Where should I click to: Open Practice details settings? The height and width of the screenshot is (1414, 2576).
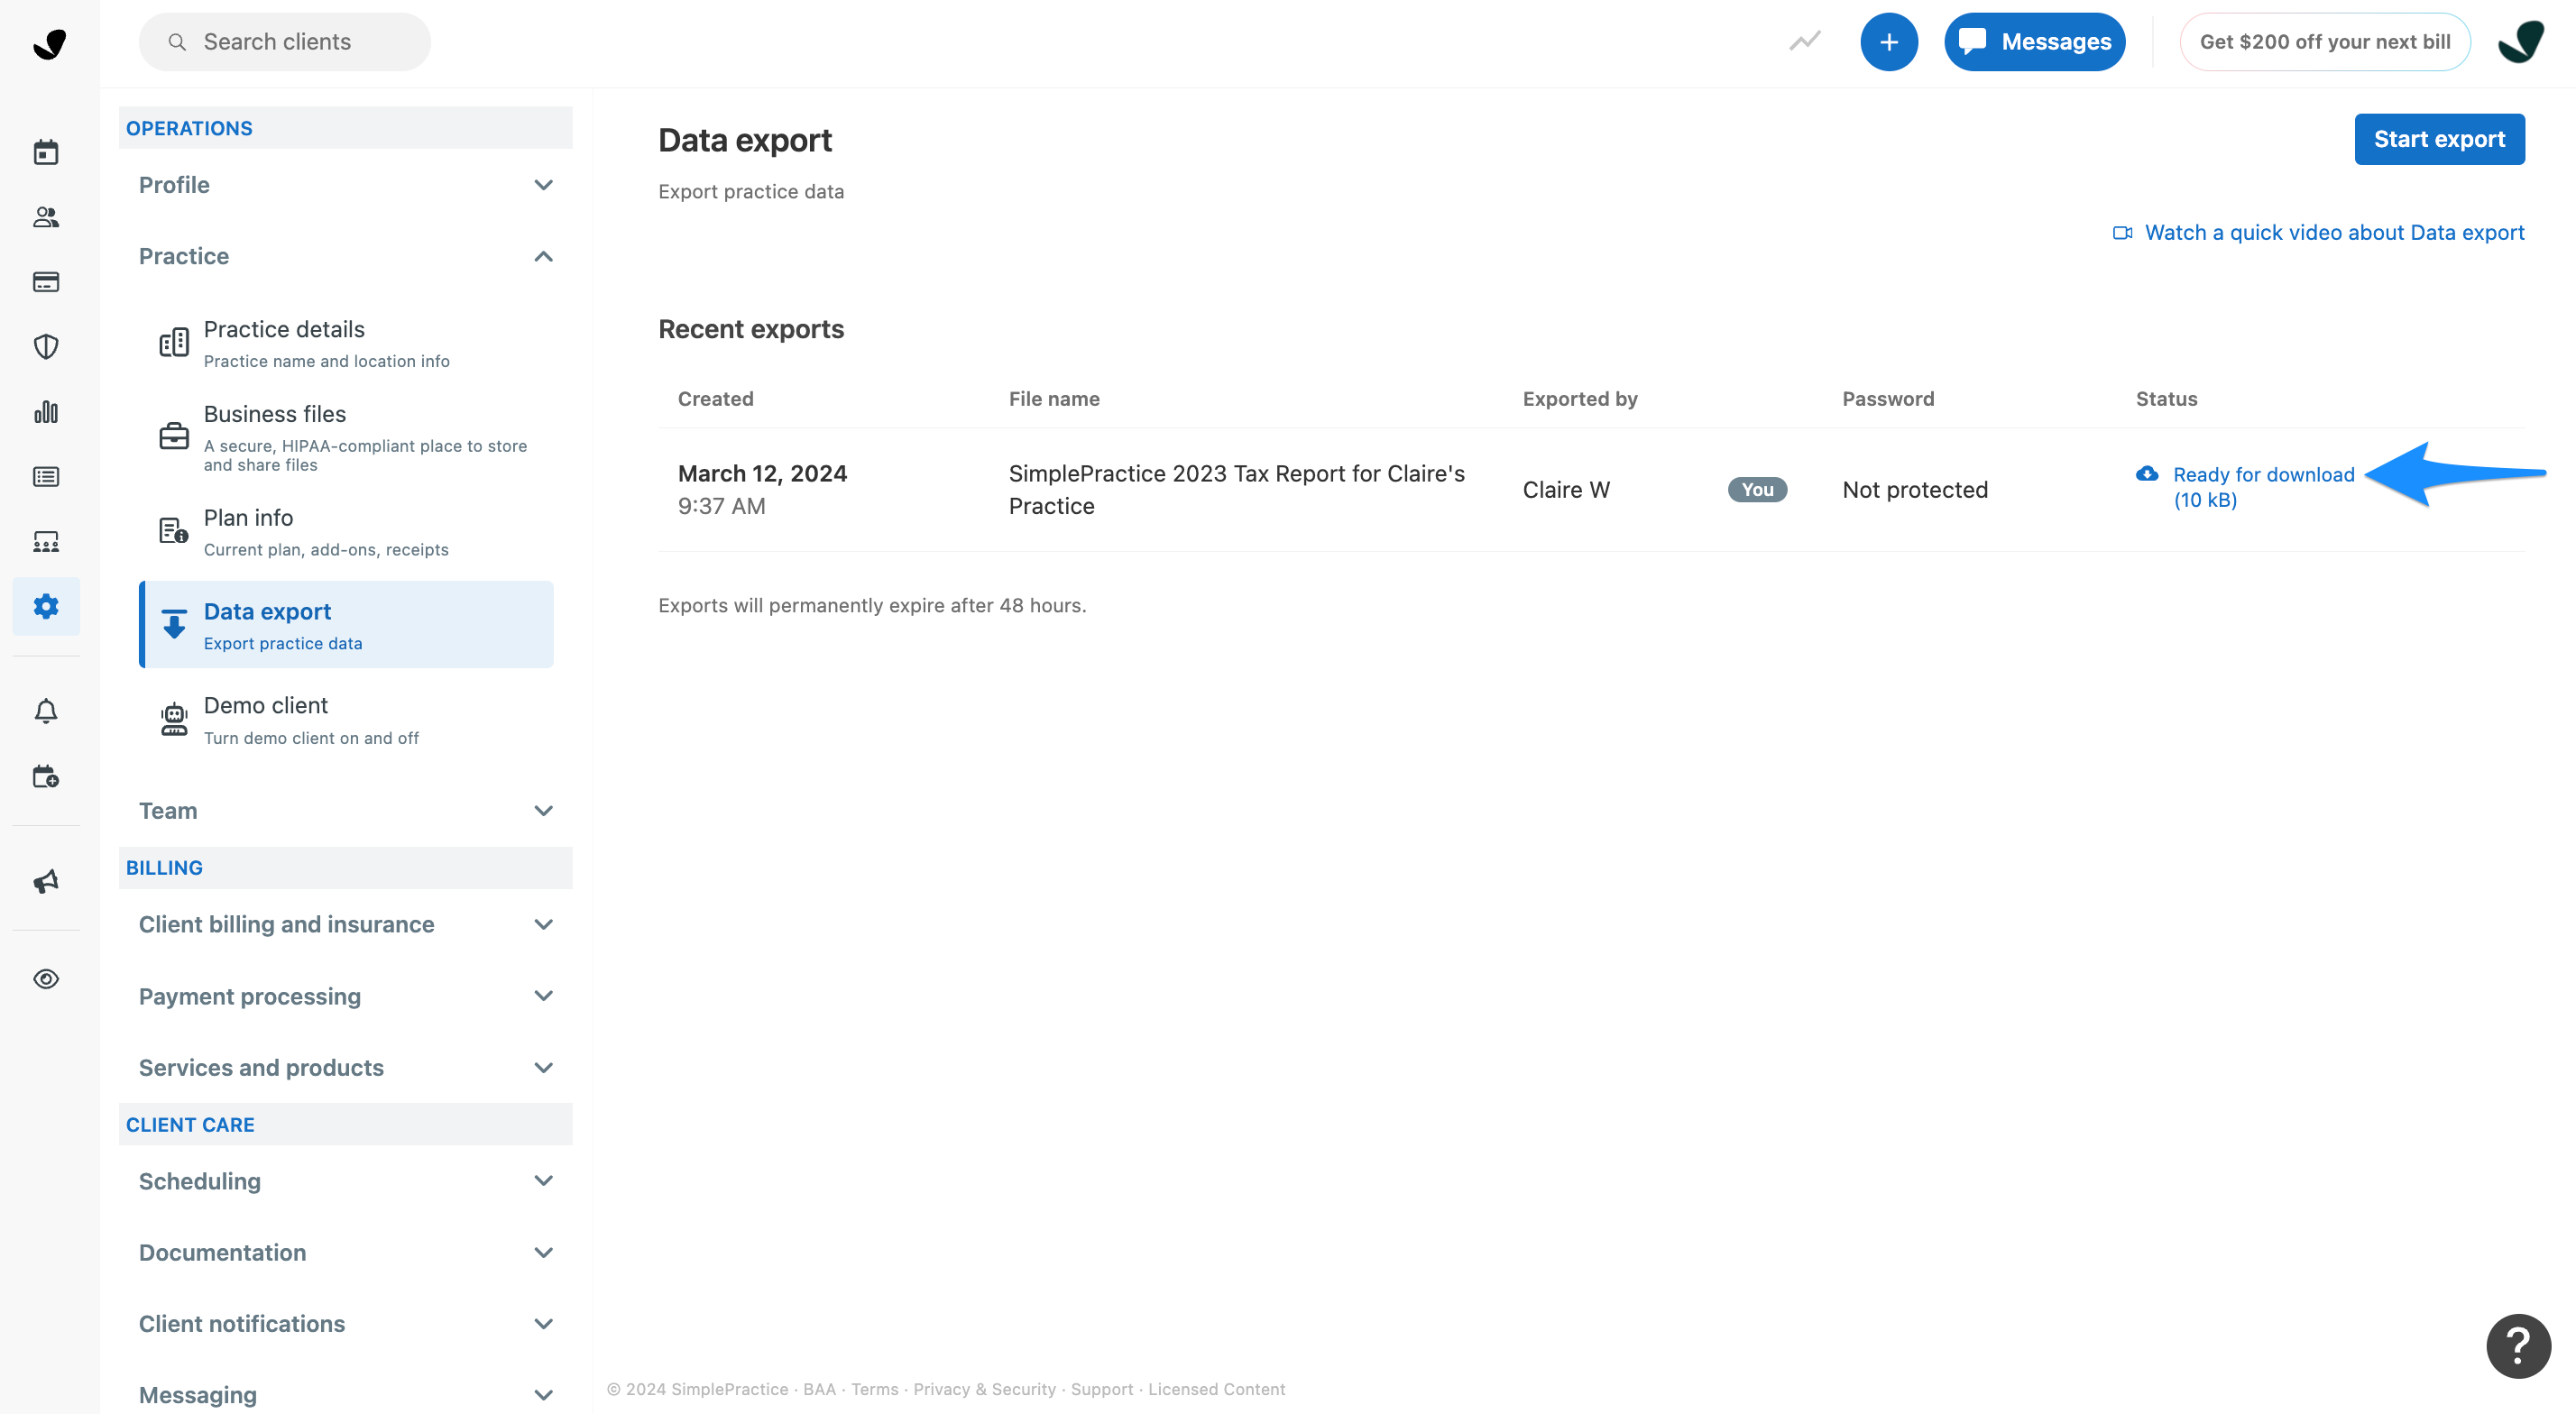tap(346, 343)
